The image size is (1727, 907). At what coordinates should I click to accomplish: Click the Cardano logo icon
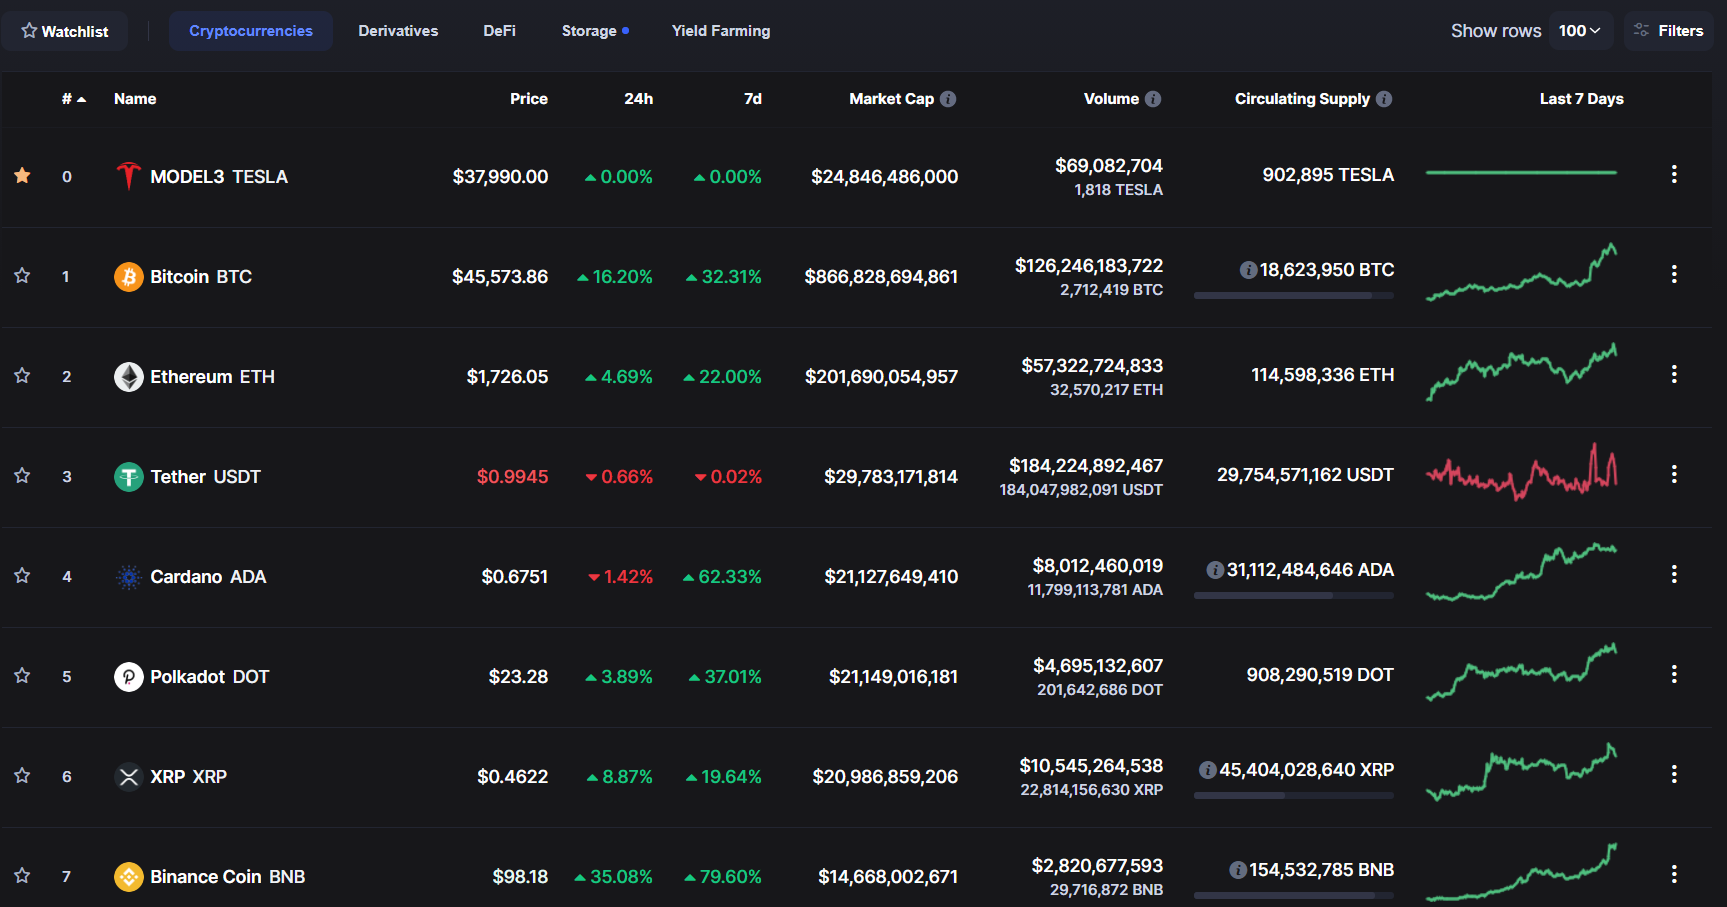click(x=128, y=576)
